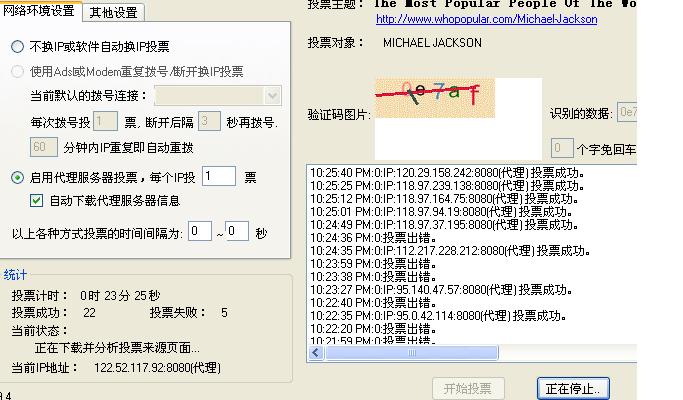The height and width of the screenshot is (400, 683).
Task: Click the 每个IP投 votes input field
Action: click(x=218, y=177)
